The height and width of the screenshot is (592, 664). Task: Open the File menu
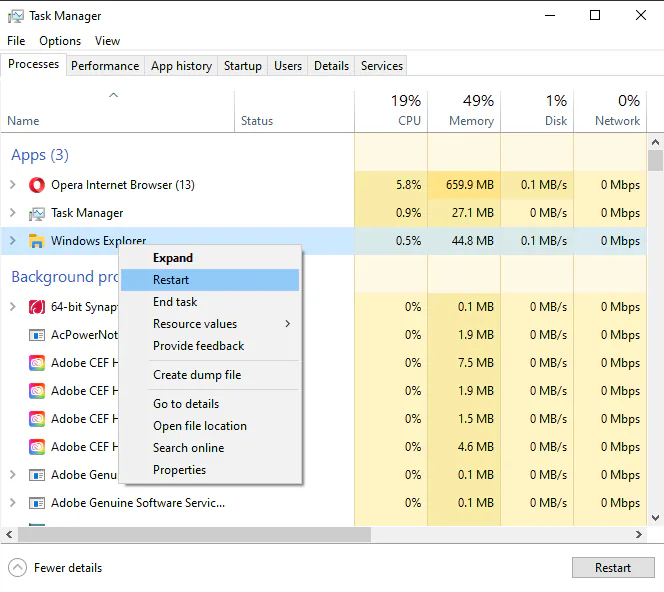point(16,41)
